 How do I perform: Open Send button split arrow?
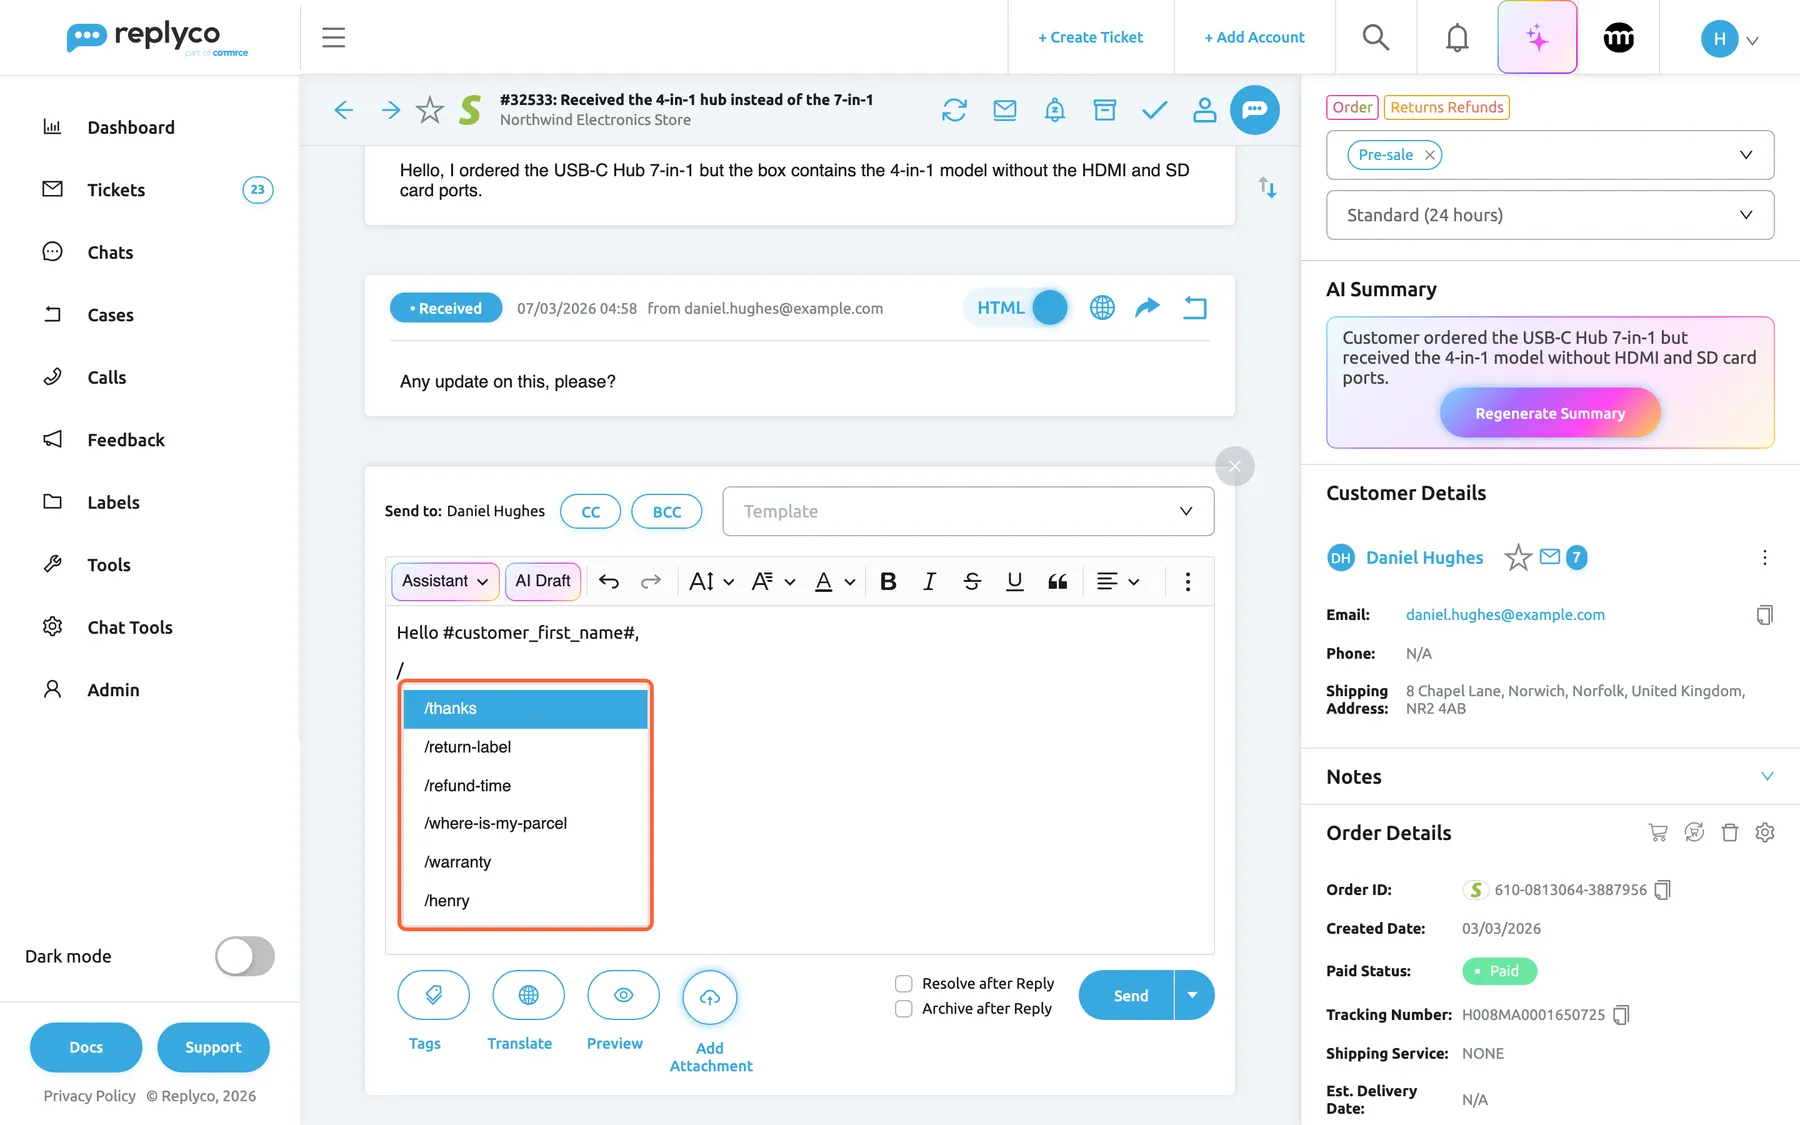[x=1193, y=995]
